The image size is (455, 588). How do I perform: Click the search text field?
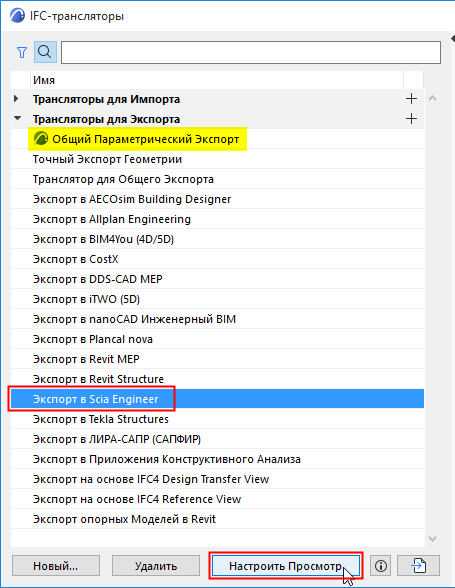click(x=251, y=52)
